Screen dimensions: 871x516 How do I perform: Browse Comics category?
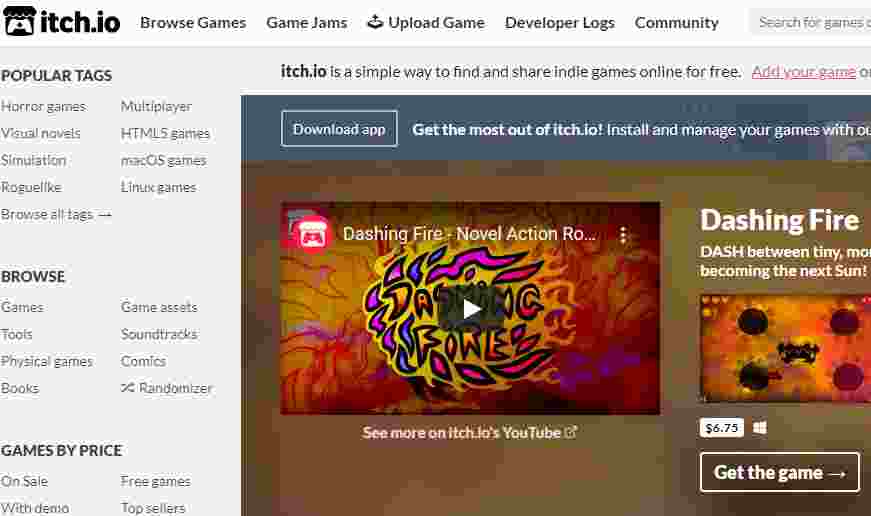[143, 362]
